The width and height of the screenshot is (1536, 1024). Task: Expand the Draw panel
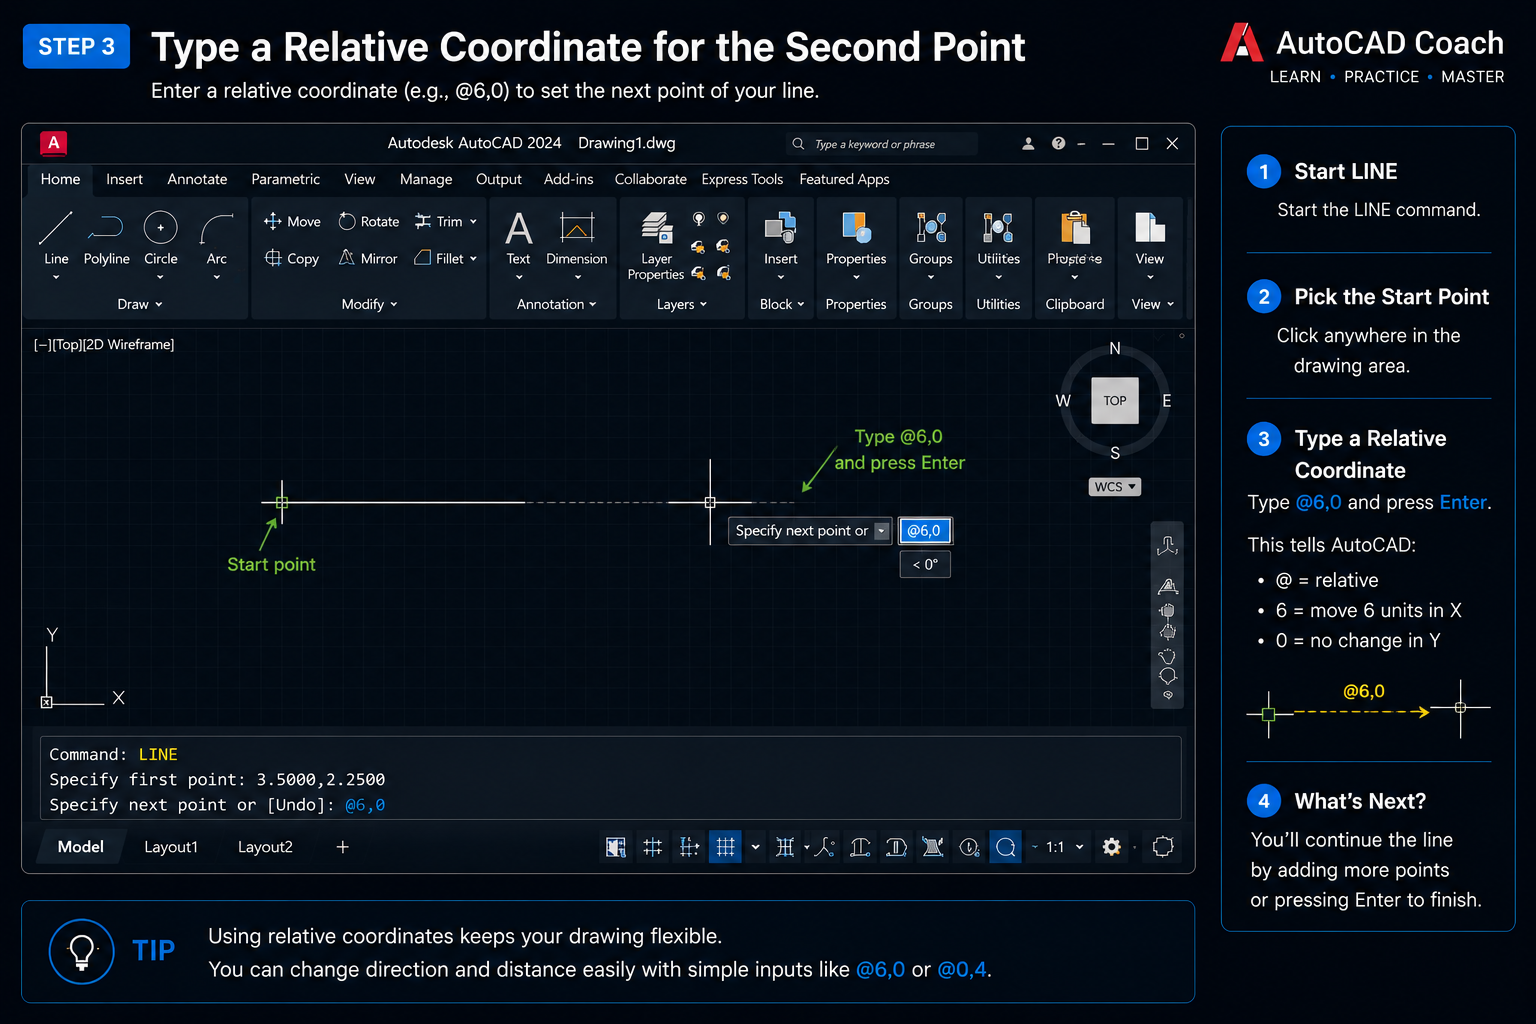[139, 304]
